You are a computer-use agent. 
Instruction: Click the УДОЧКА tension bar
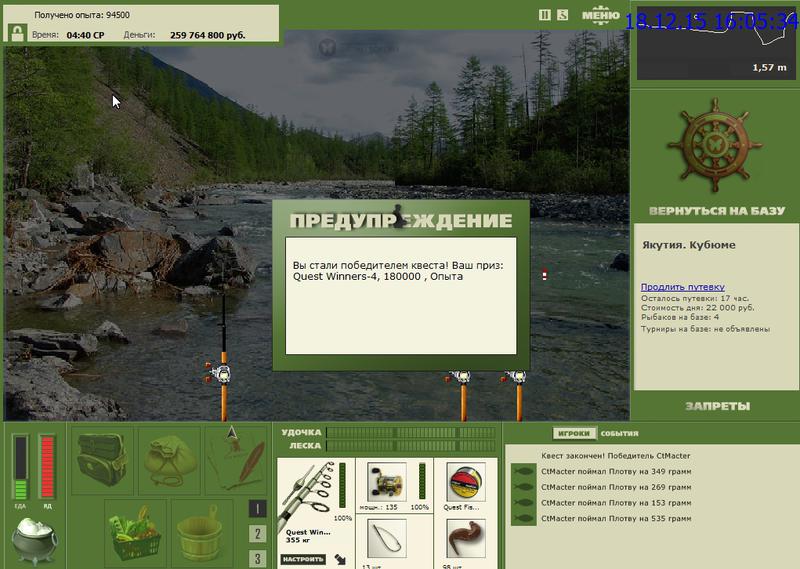pyautogui.click(x=411, y=433)
